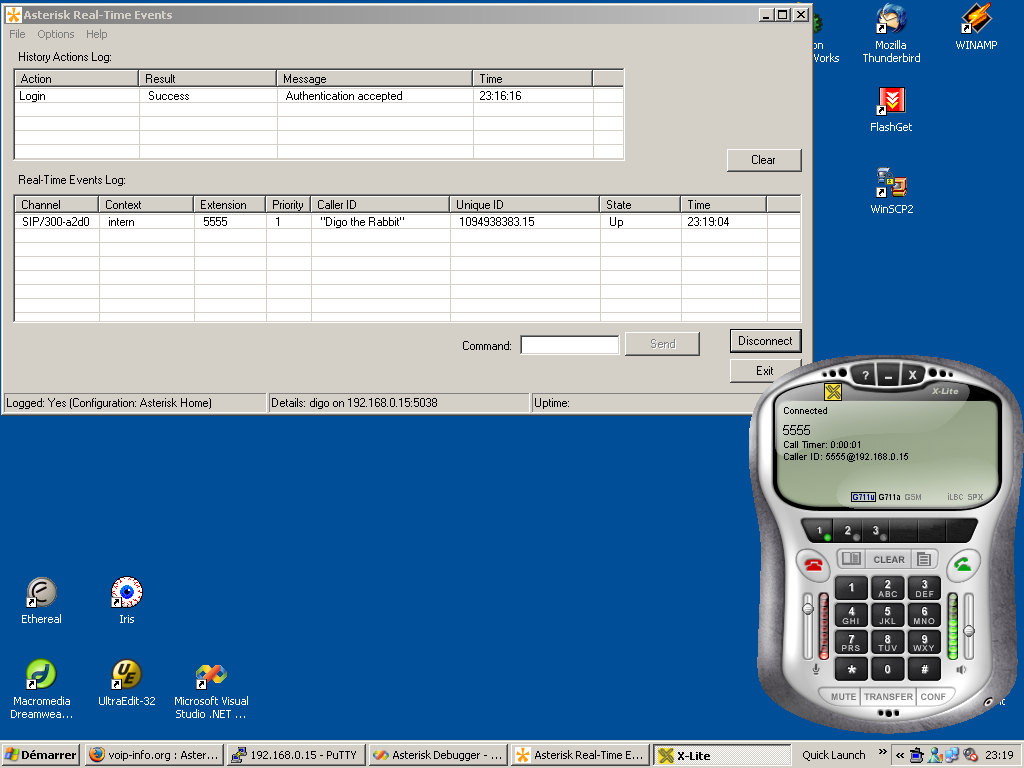This screenshot has height=768, width=1024.
Task: Dial key 6 MNO on X-Lite keypad
Action: click(x=924, y=615)
